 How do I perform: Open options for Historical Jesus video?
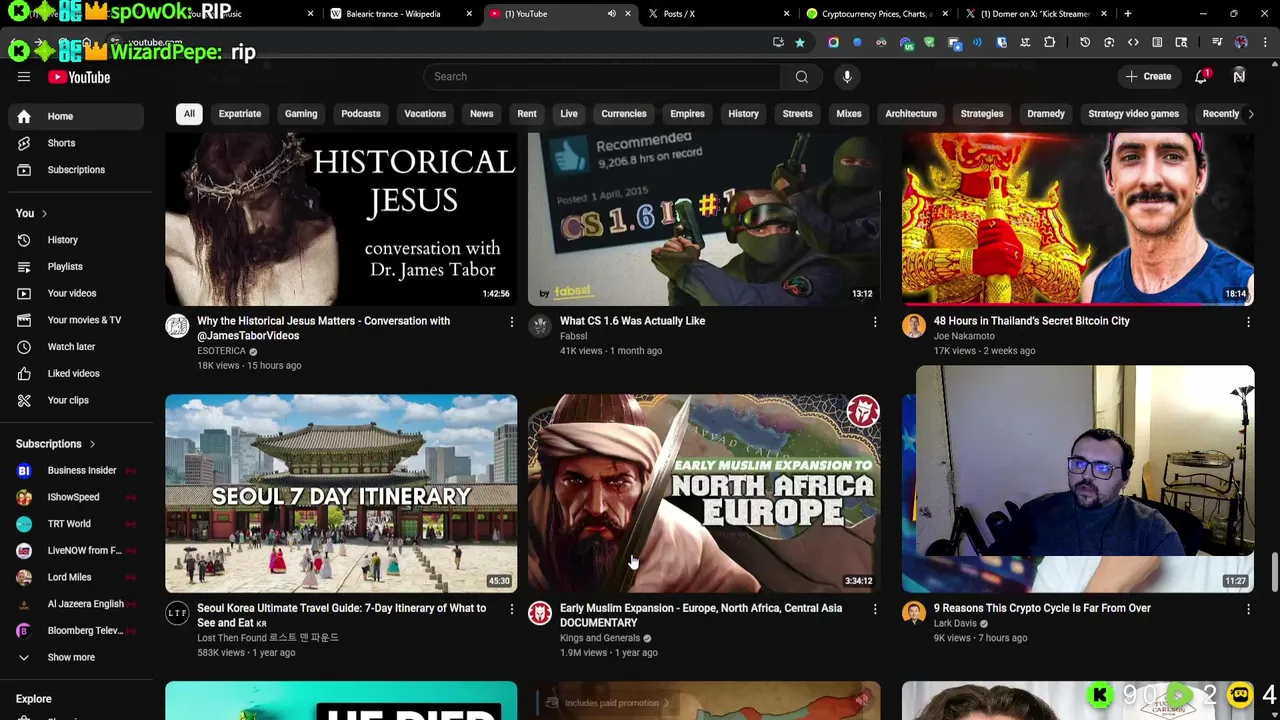[511, 322]
